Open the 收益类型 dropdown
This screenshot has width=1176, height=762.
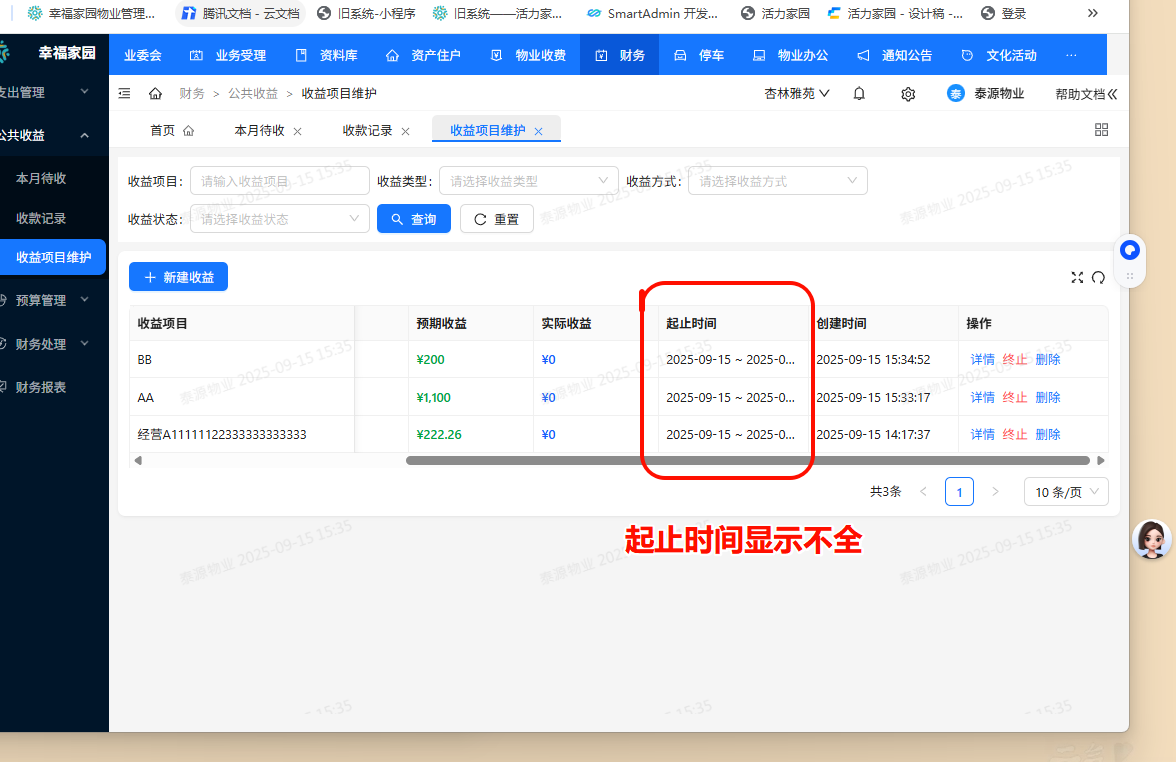point(528,180)
